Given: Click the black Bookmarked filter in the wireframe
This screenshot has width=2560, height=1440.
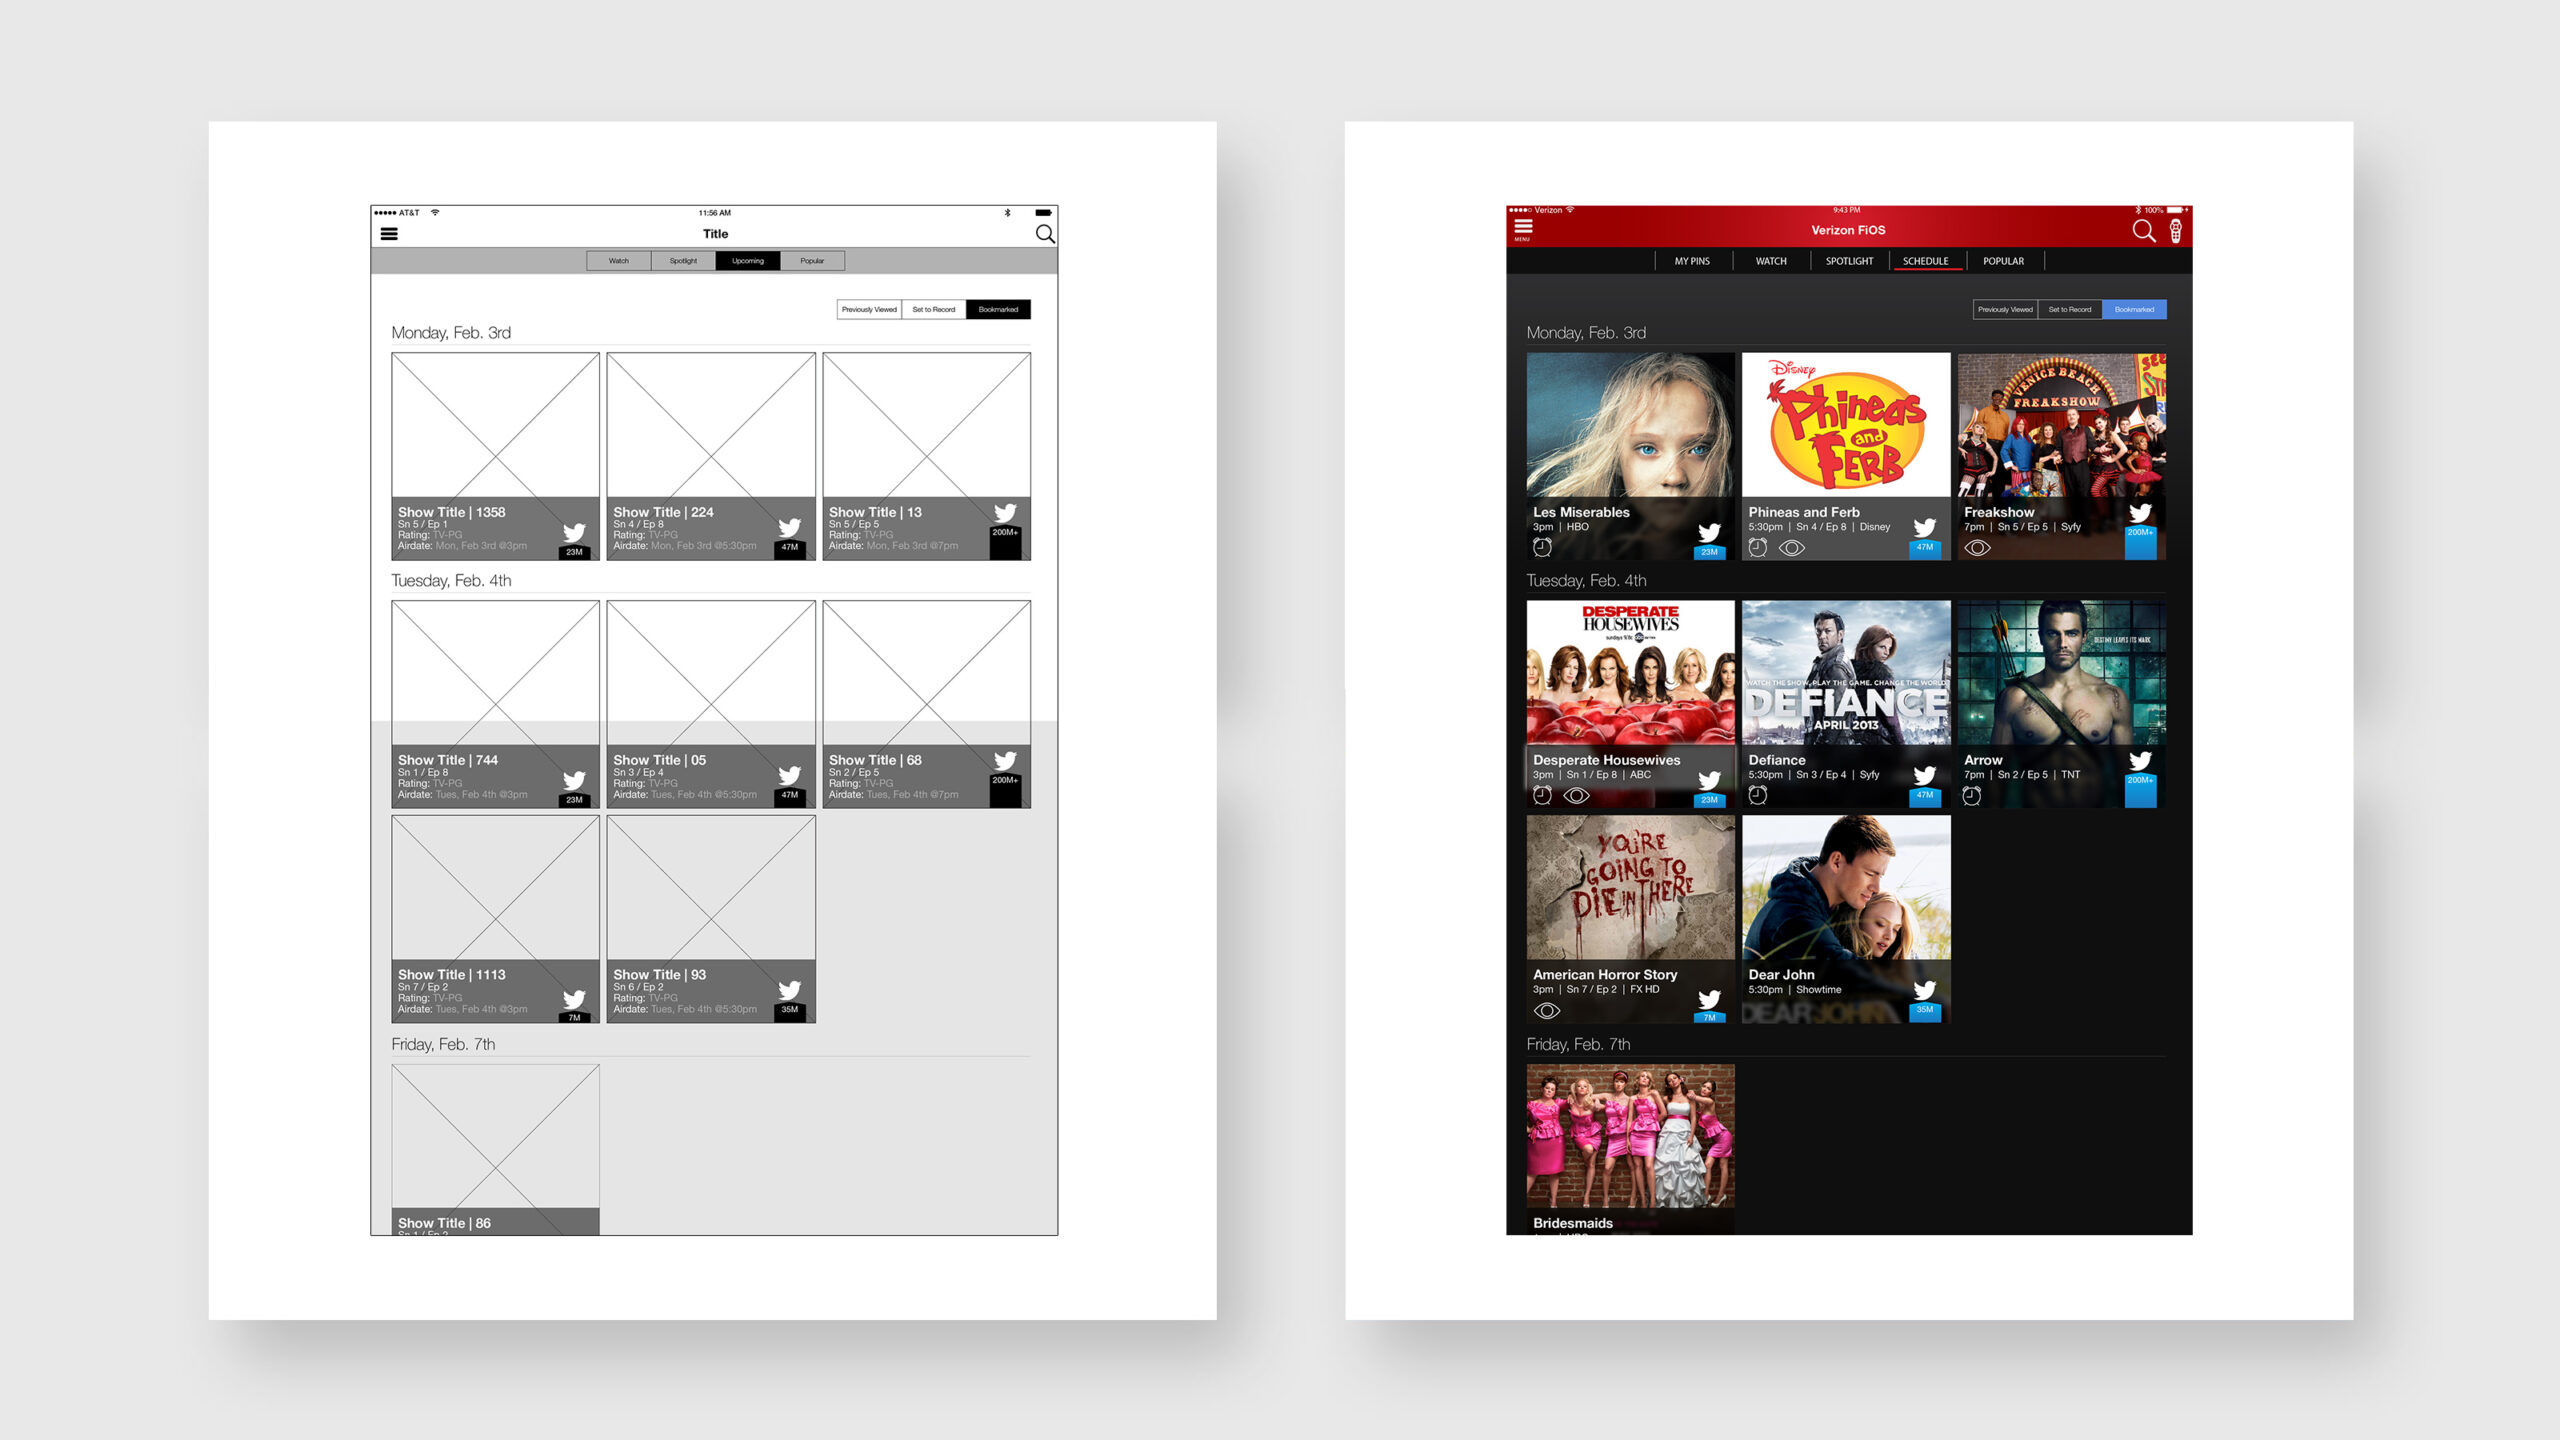Looking at the screenshot, I should coord(998,310).
